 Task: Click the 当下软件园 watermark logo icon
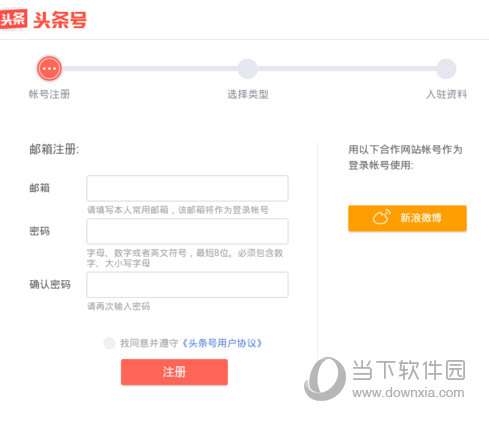coord(325,379)
